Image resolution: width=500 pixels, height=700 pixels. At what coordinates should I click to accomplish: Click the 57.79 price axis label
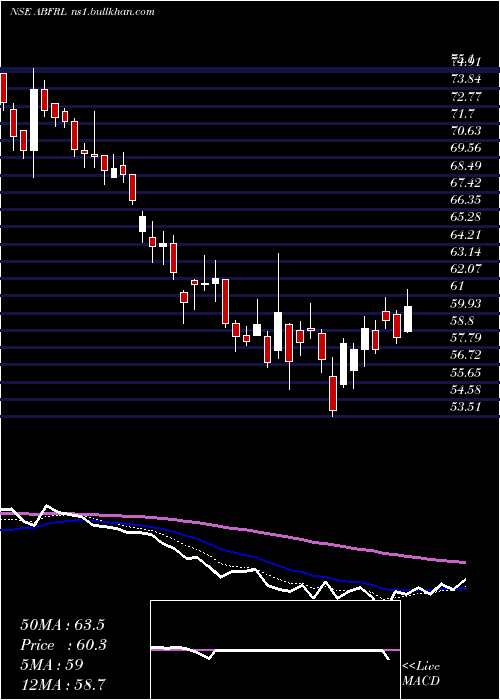pyautogui.click(x=466, y=338)
